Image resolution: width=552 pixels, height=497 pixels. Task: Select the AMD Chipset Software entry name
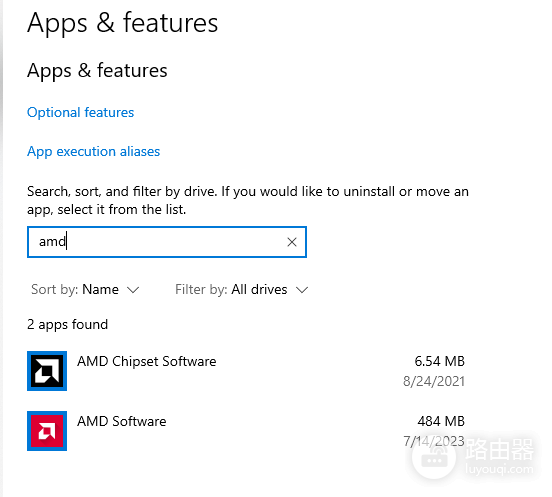(146, 361)
